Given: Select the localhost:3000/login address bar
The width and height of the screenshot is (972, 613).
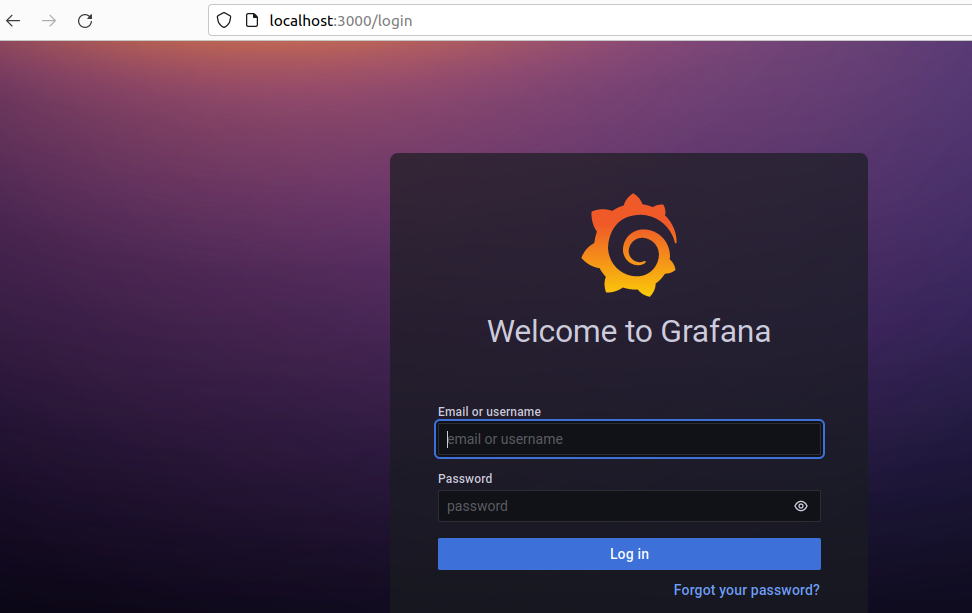Looking at the screenshot, I should pyautogui.click(x=590, y=20).
